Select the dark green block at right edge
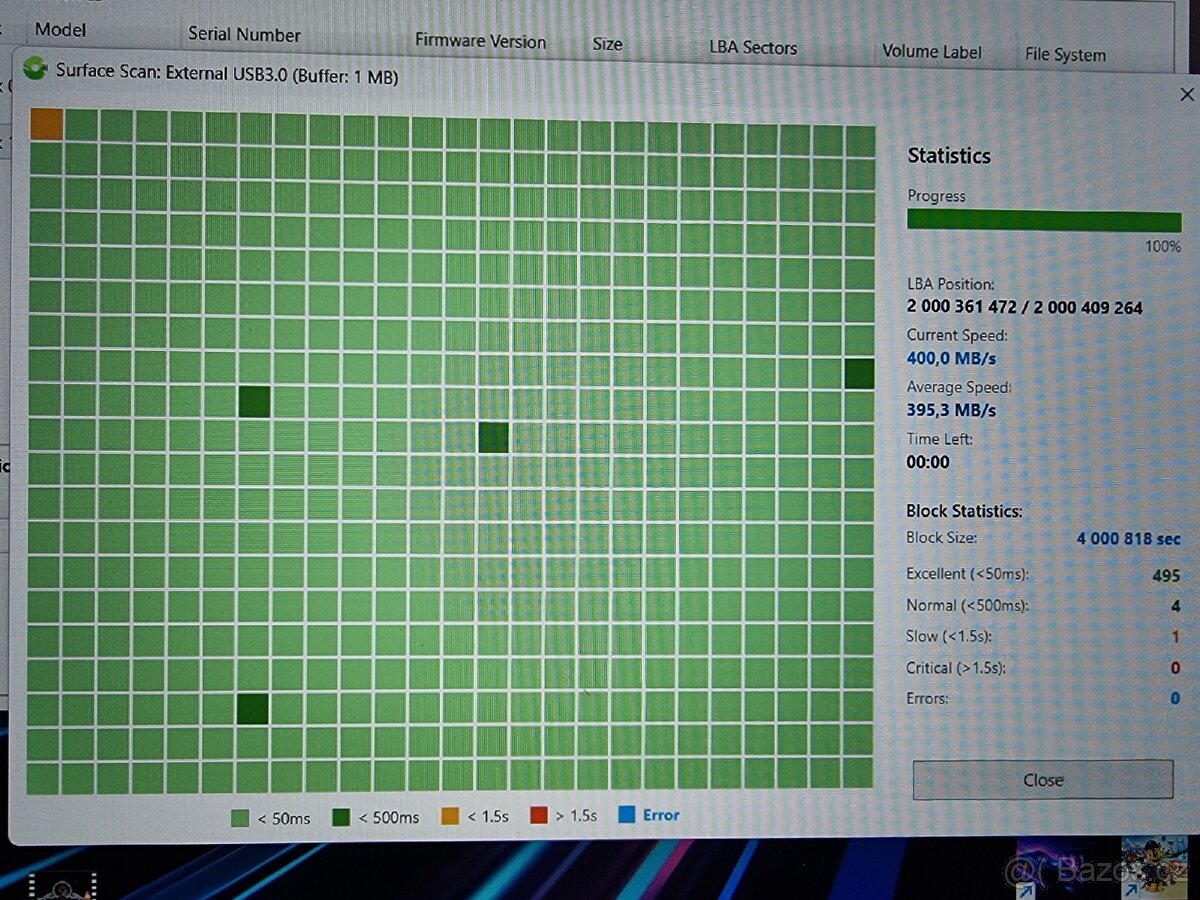 (859, 373)
